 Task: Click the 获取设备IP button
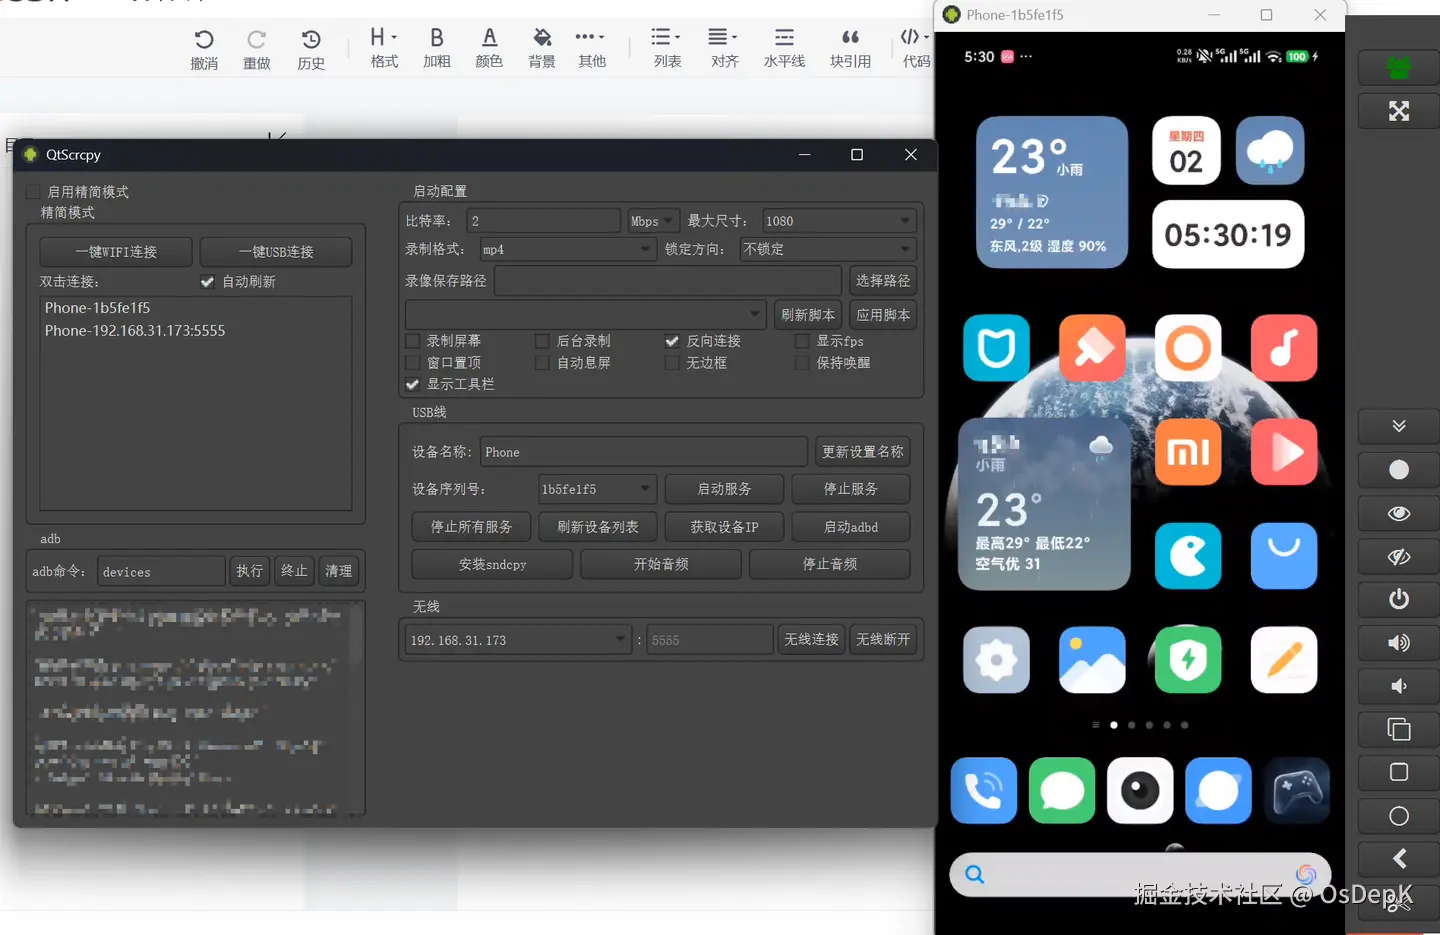click(x=724, y=527)
